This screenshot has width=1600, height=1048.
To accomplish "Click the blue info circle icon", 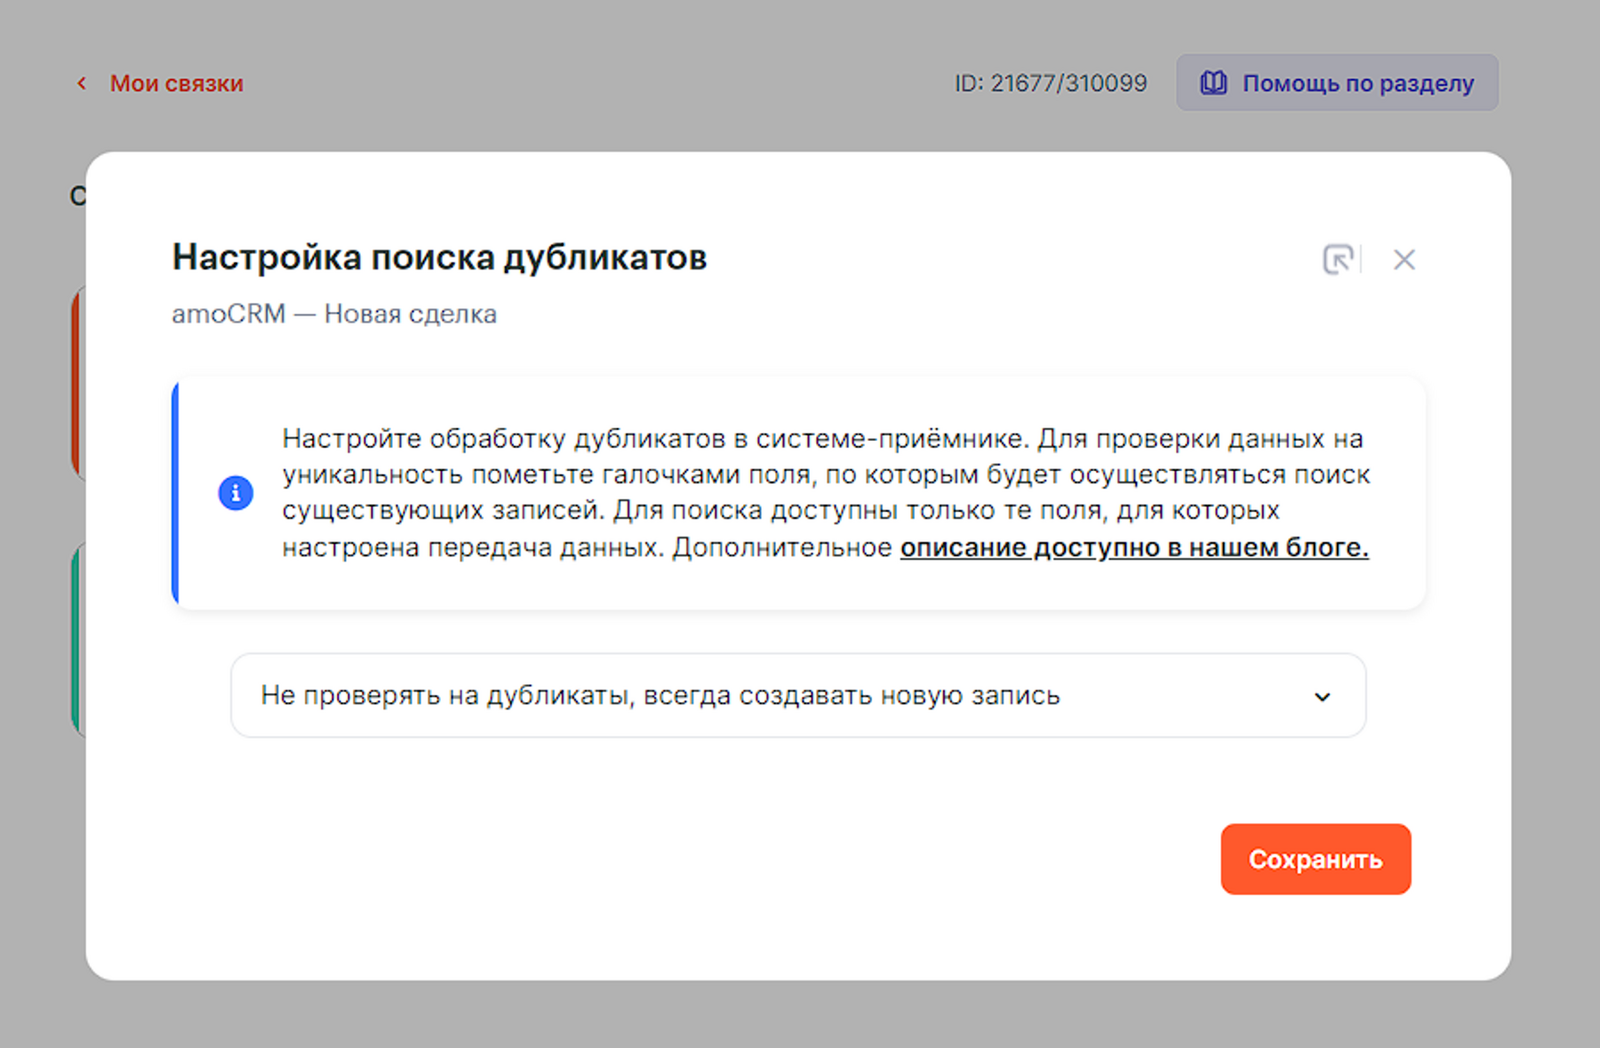I will pyautogui.click(x=236, y=493).
